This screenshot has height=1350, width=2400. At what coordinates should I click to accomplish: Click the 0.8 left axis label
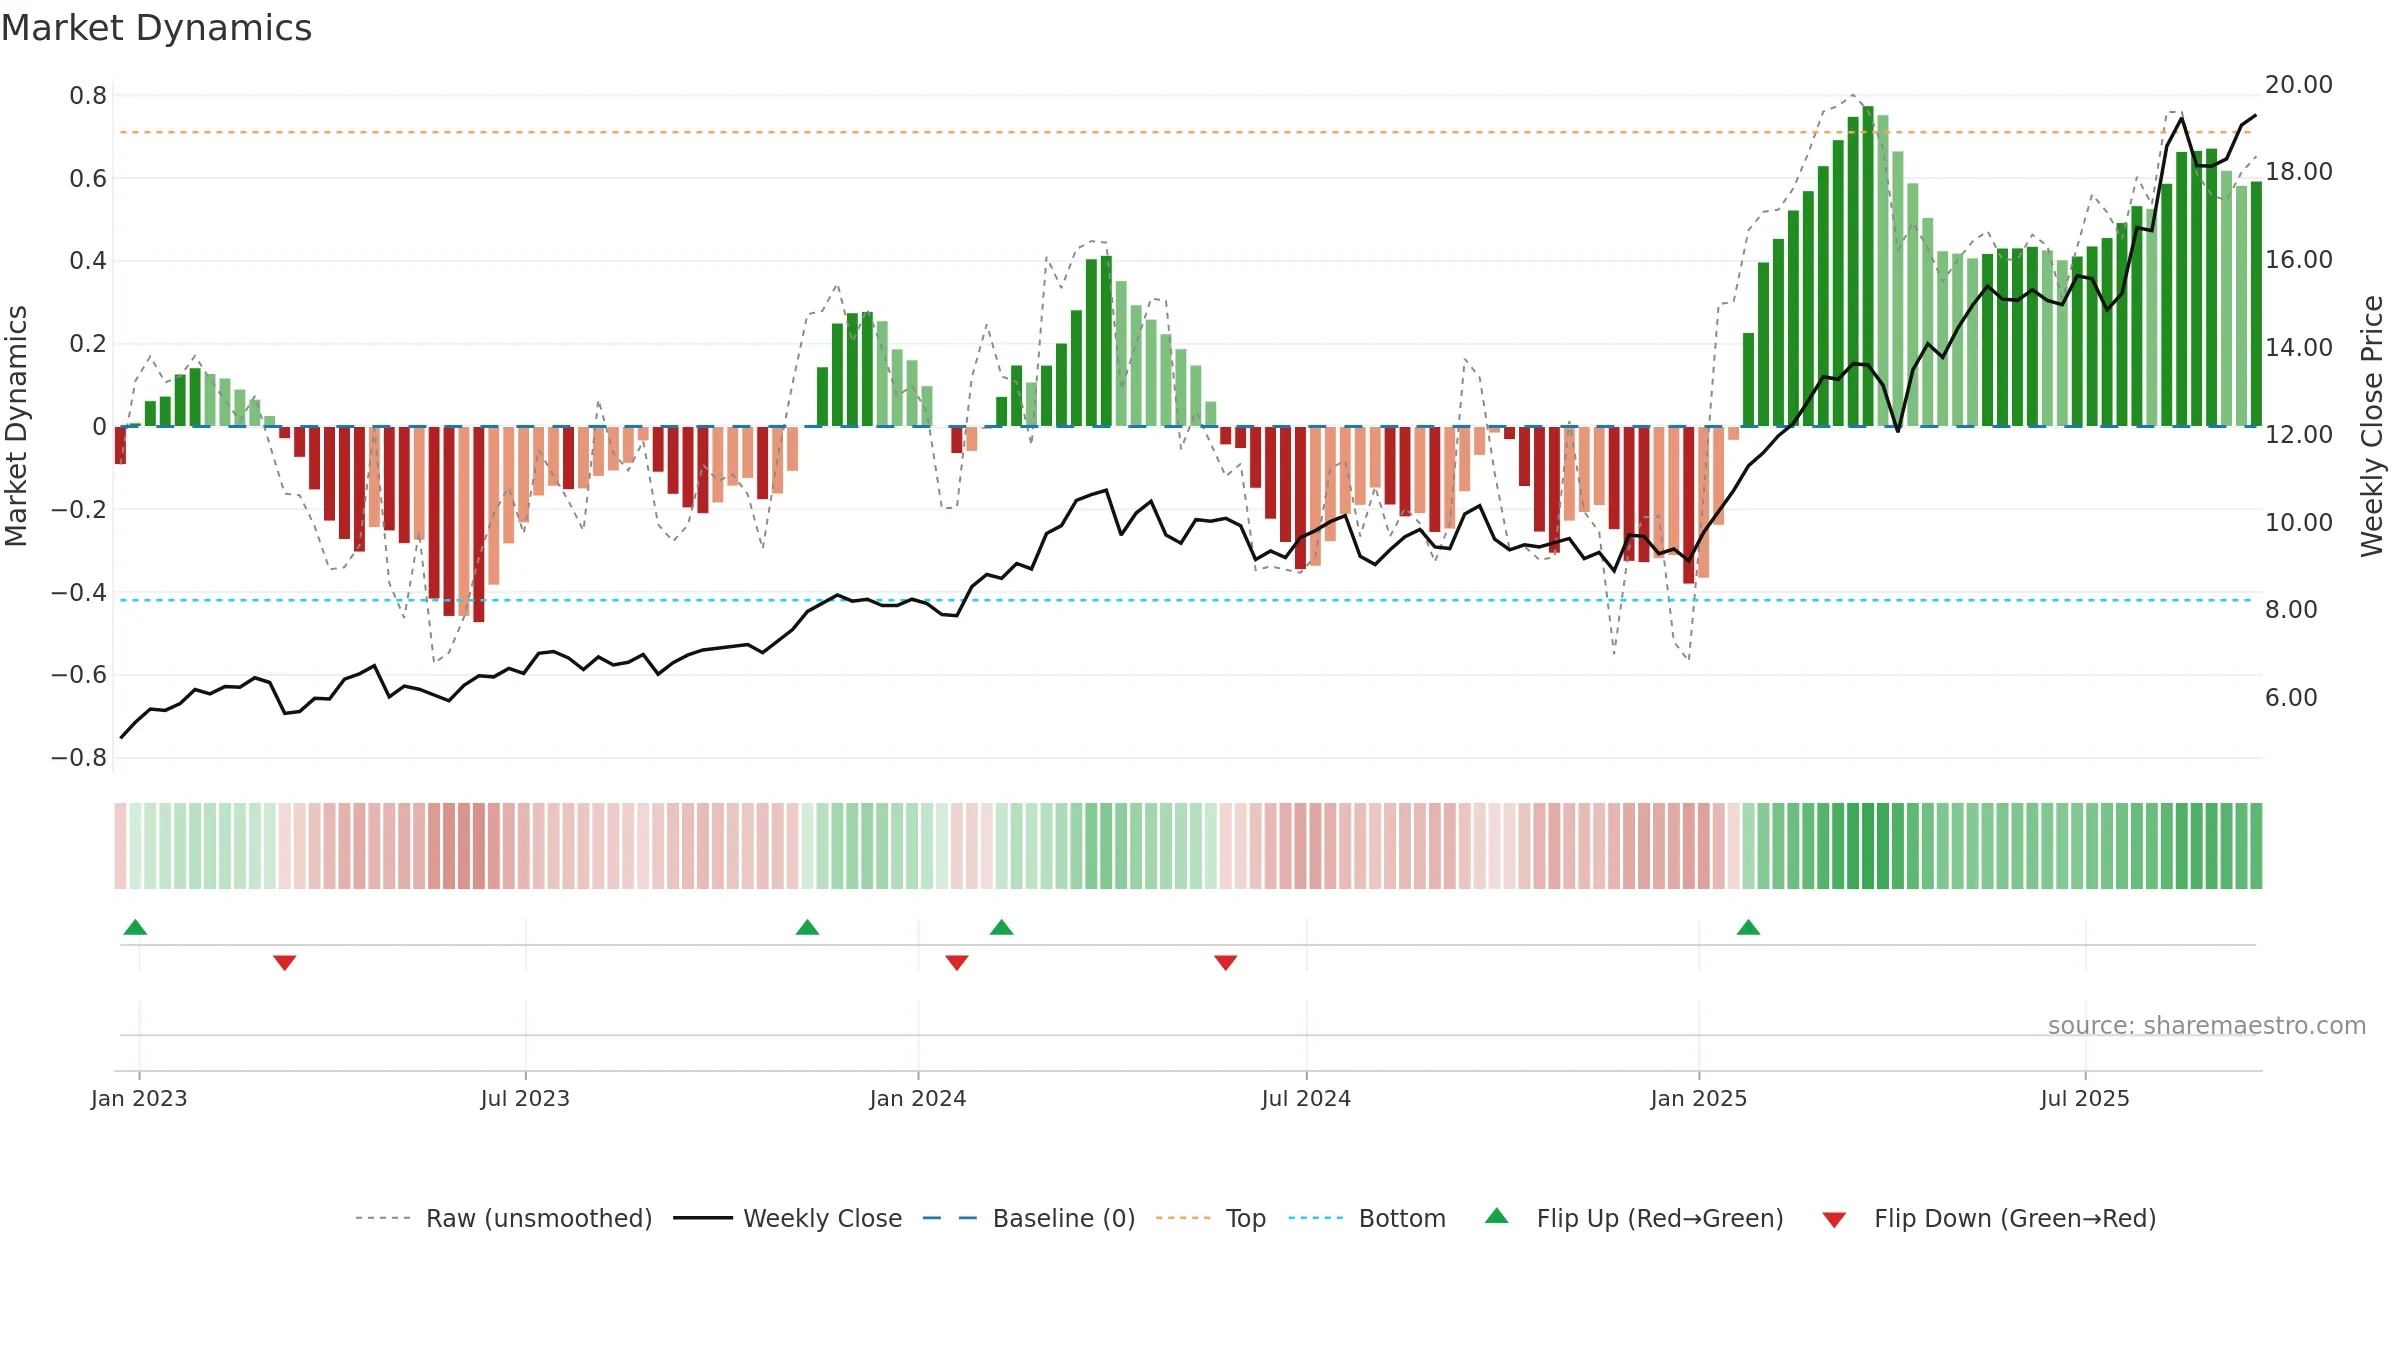tap(88, 96)
